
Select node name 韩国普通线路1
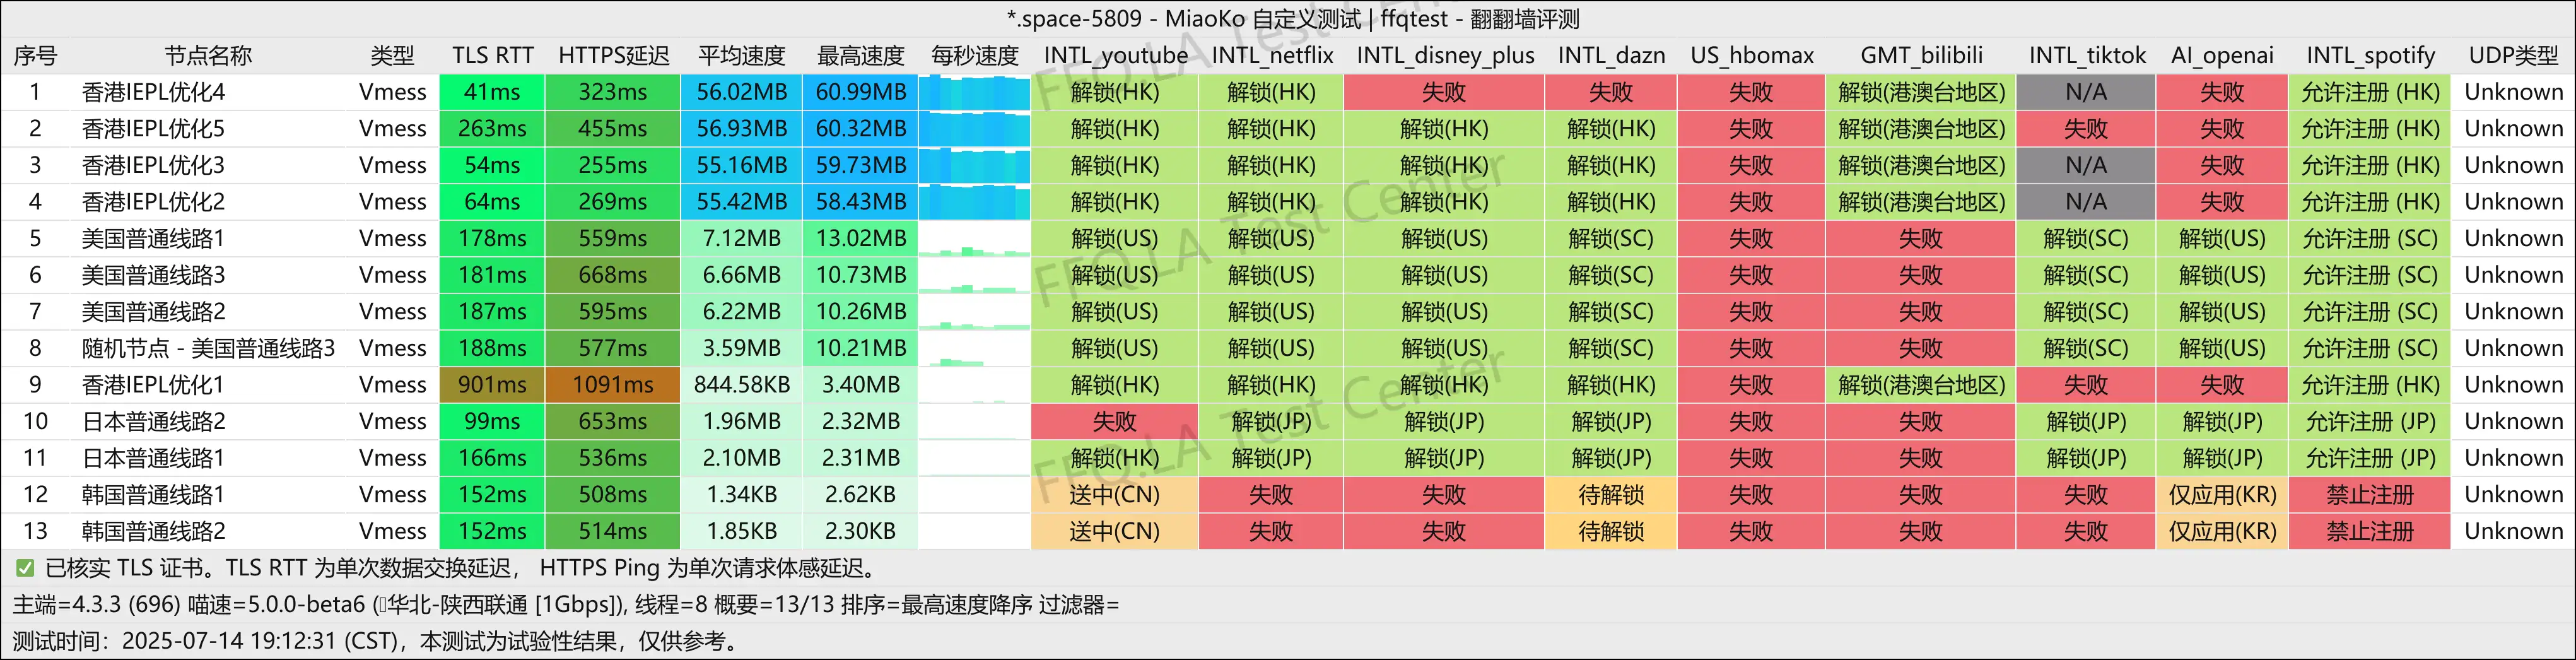(153, 494)
